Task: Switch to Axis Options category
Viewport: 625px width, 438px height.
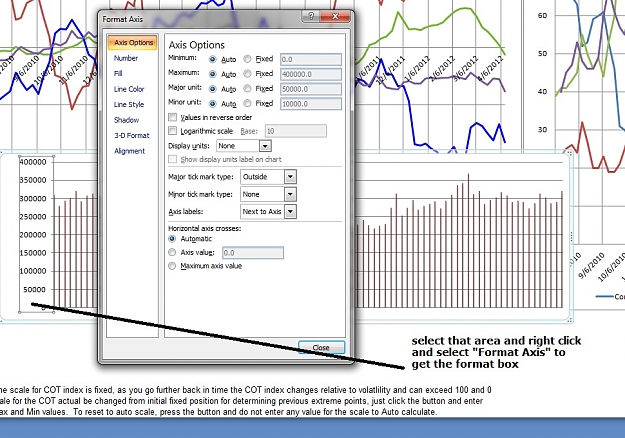Action: (133, 42)
